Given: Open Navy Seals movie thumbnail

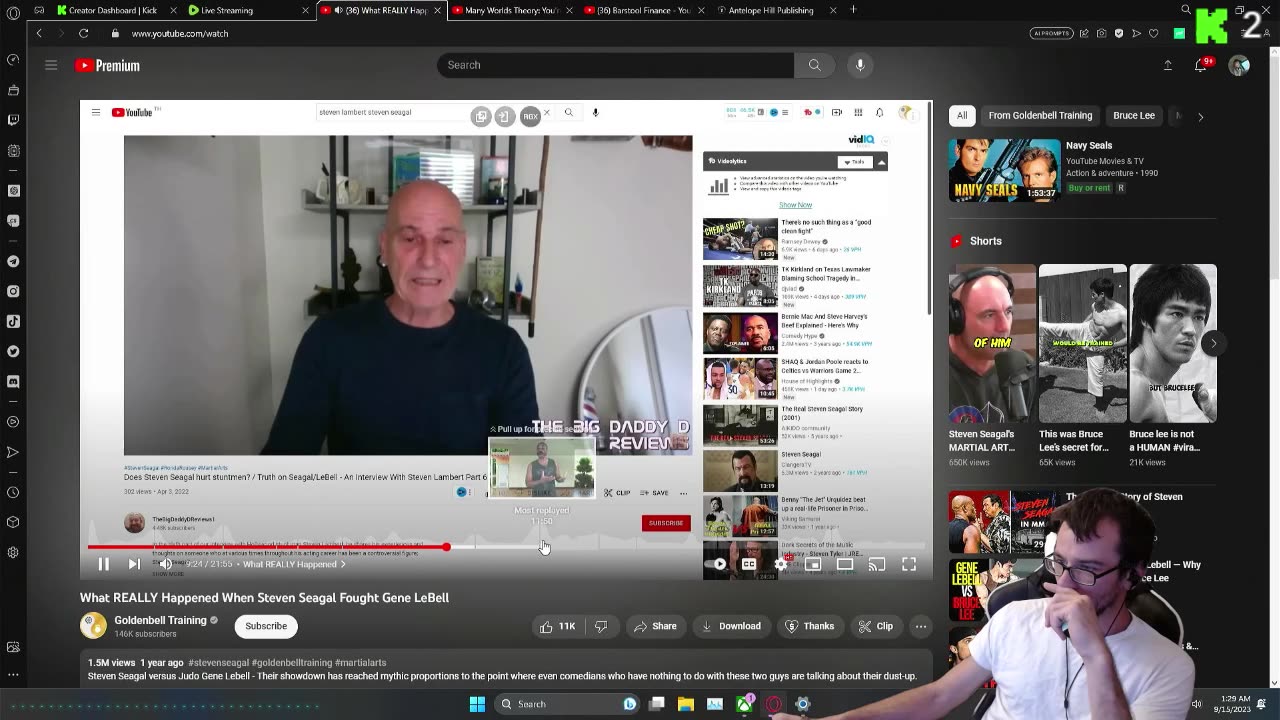Looking at the screenshot, I should 1004,171.
